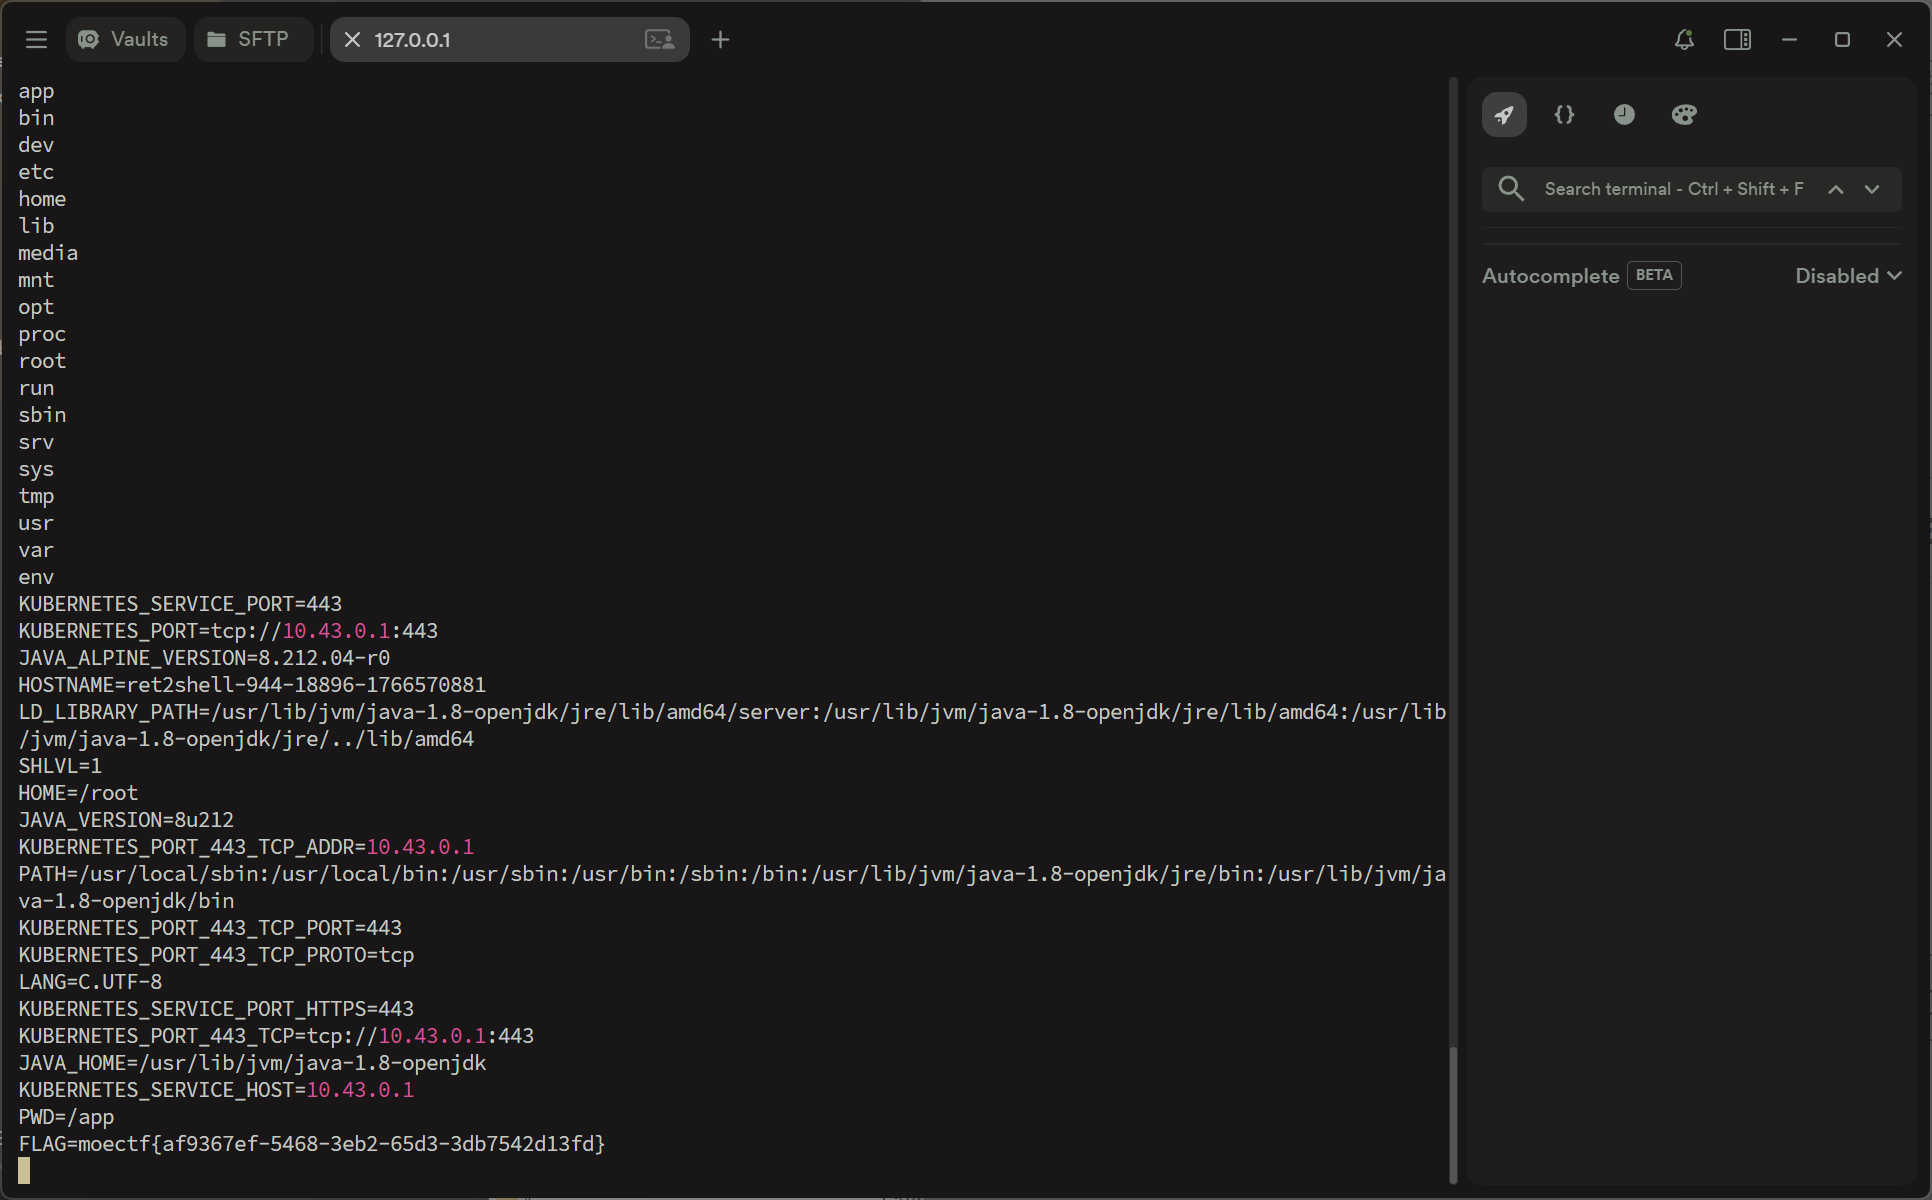Open a new tab with plus button

(x=720, y=40)
